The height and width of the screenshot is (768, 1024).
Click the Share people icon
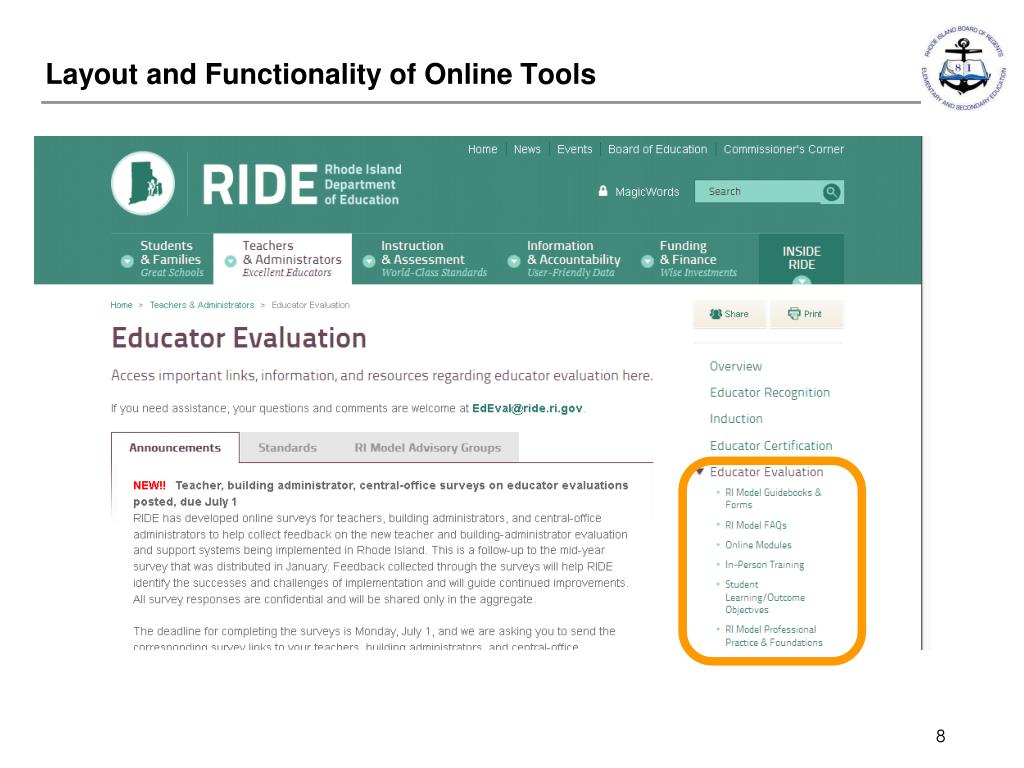pyautogui.click(x=716, y=314)
